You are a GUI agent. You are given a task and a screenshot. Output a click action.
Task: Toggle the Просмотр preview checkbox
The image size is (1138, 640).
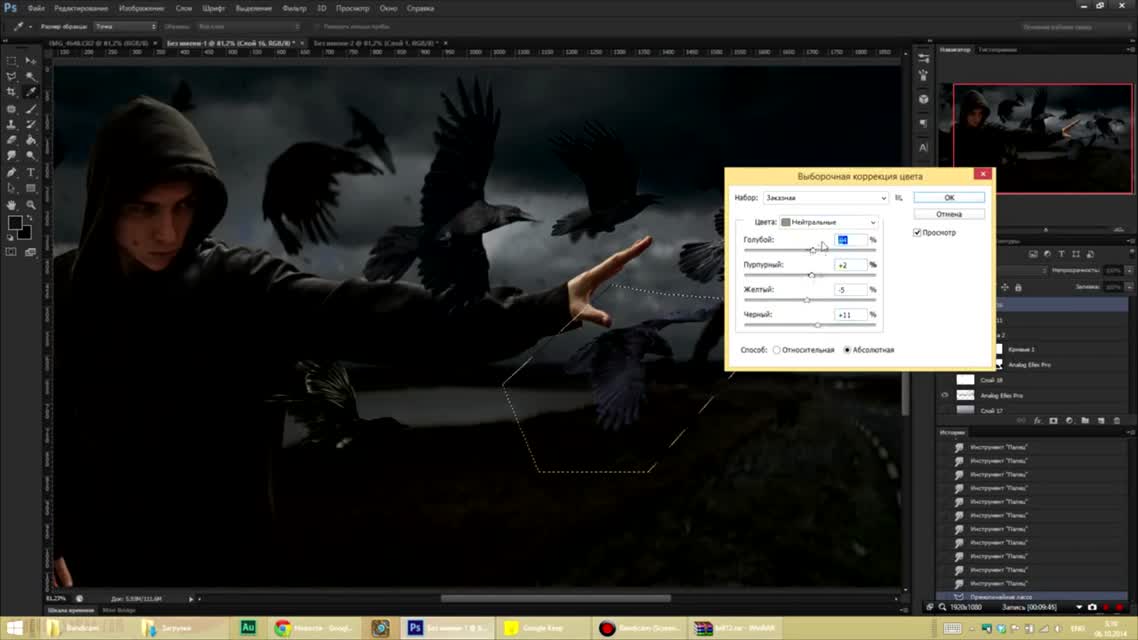[917, 233]
